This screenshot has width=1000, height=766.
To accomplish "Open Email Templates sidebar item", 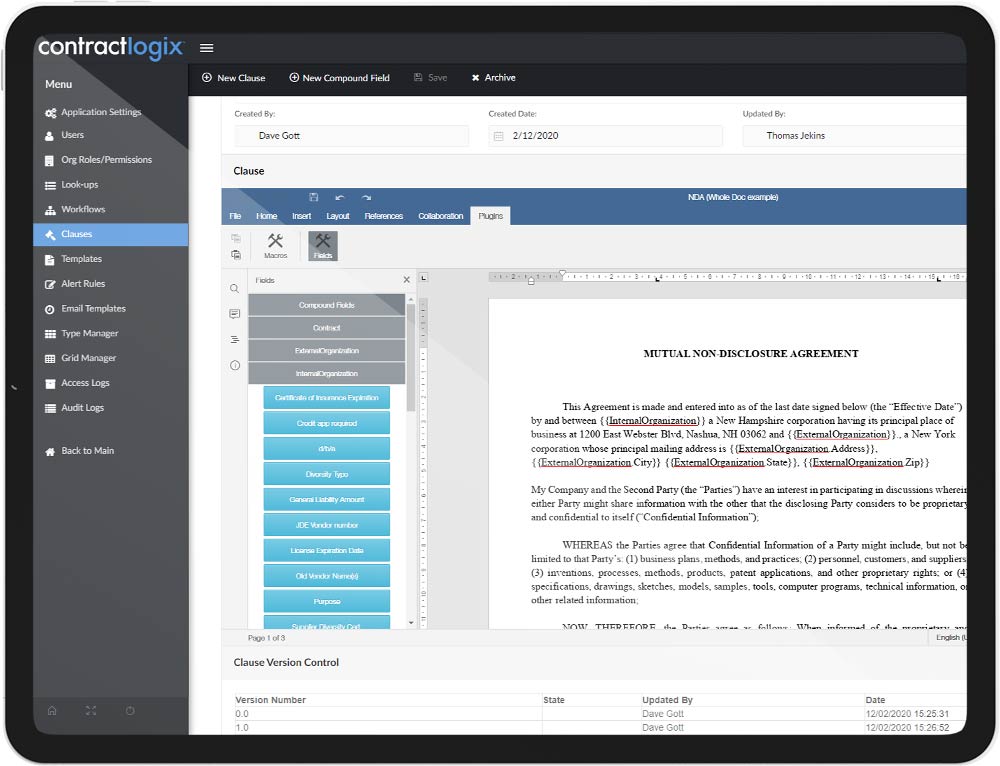I will [x=85, y=309].
